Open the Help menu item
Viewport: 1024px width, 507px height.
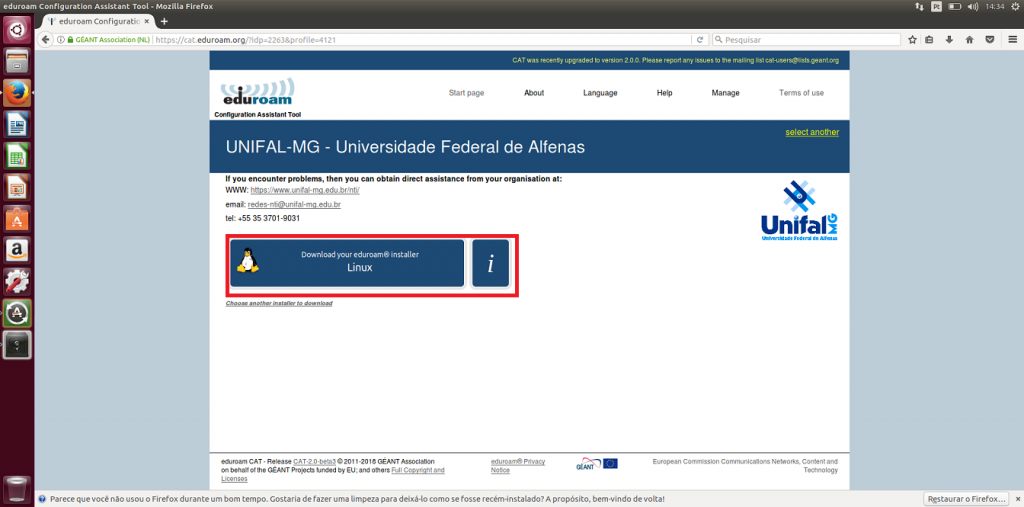pos(664,93)
